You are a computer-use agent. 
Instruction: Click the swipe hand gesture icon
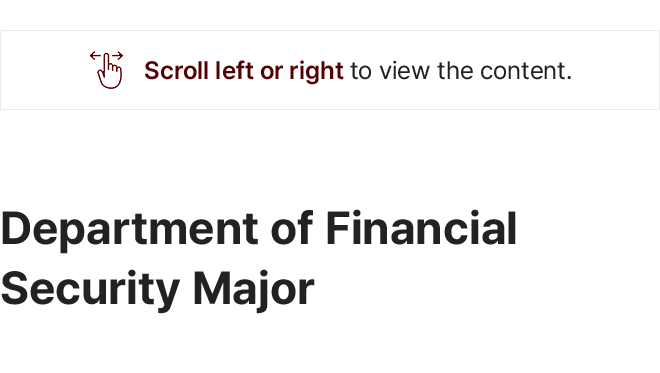[x=106, y=70]
